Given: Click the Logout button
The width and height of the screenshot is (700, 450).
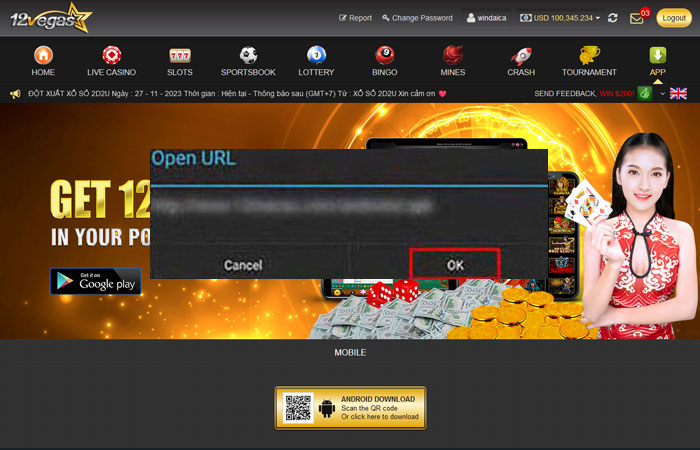Looking at the screenshot, I should click(674, 18).
